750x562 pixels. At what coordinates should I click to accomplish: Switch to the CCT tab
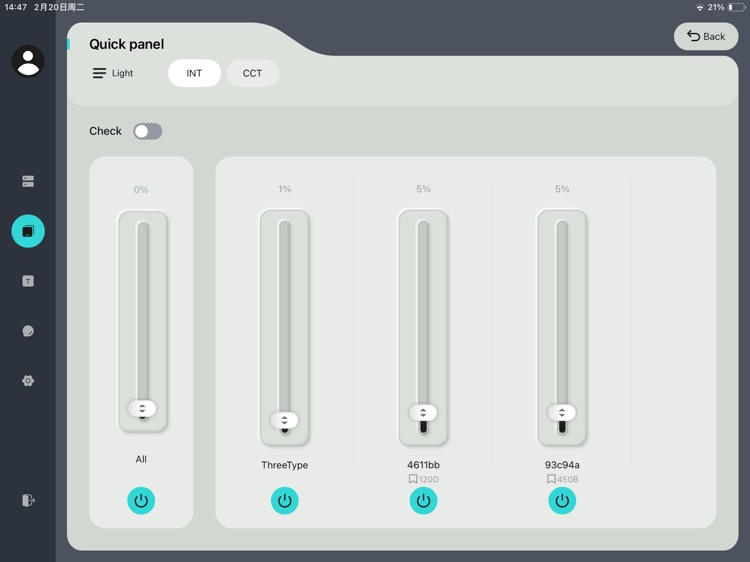(x=252, y=73)
